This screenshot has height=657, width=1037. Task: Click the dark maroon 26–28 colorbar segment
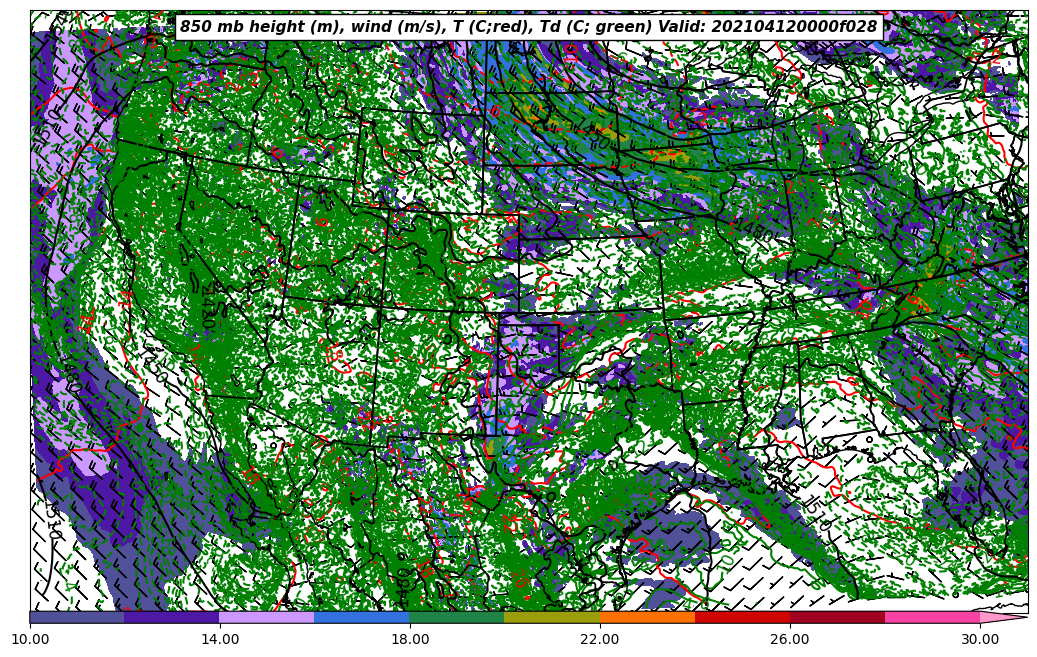(837, 617)
